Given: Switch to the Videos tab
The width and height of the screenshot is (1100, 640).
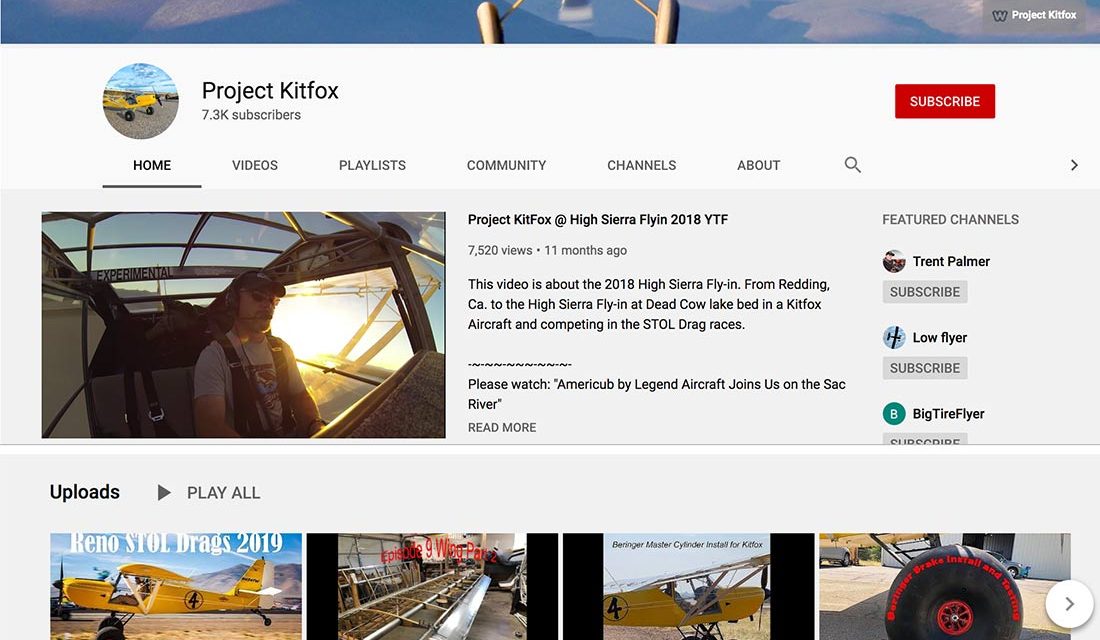Looking at the screenshot, I should coord(255,165).
